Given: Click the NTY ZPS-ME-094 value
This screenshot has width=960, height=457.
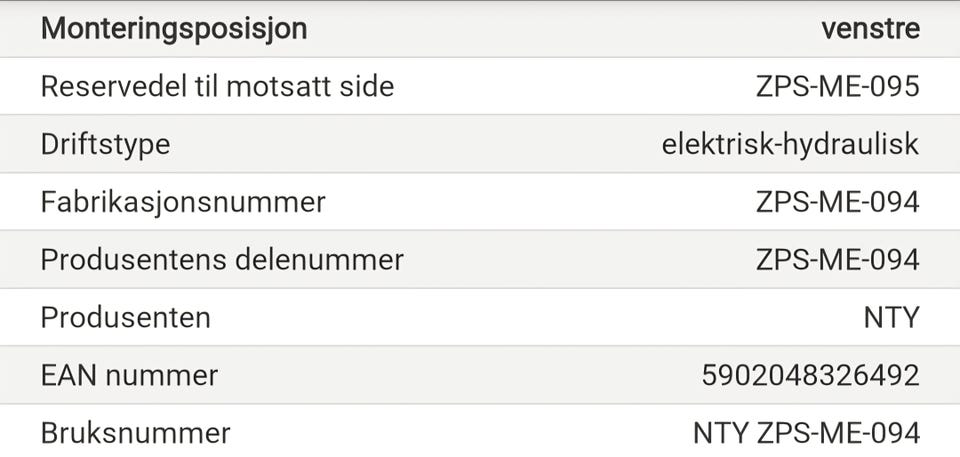Looking at the screenshot, I should coord(806,433).
